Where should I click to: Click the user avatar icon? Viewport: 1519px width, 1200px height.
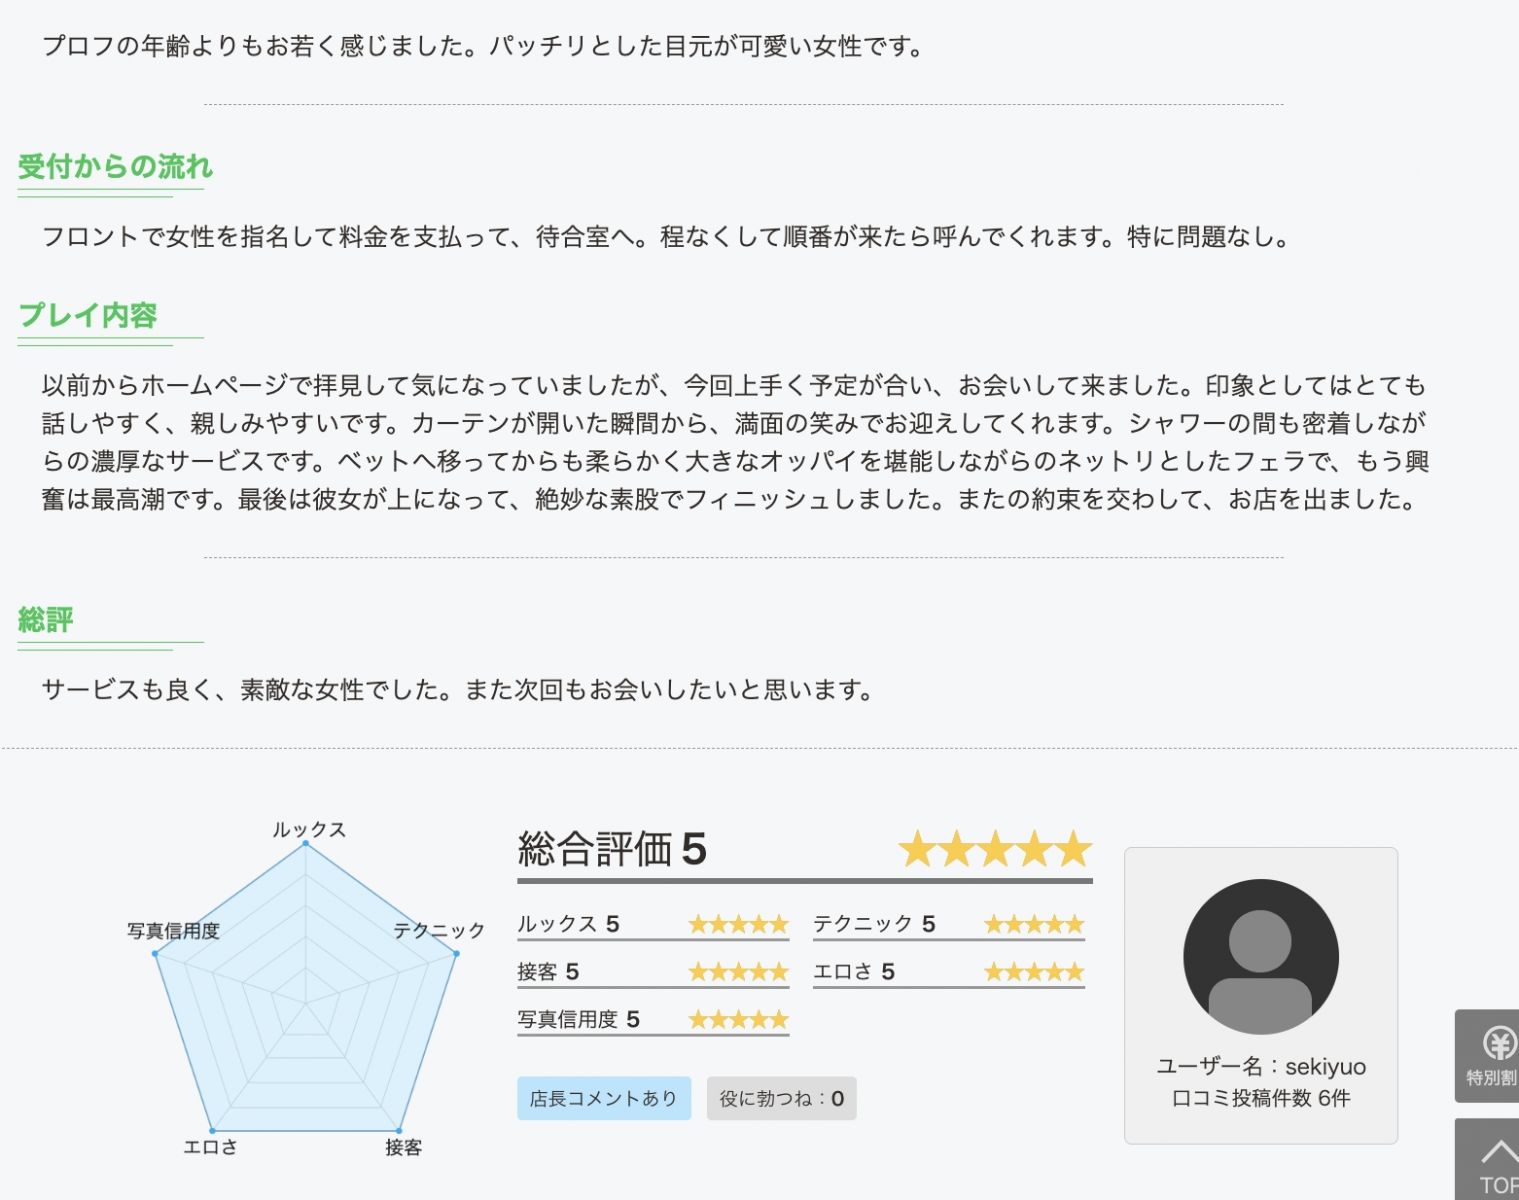[1260, 957]
